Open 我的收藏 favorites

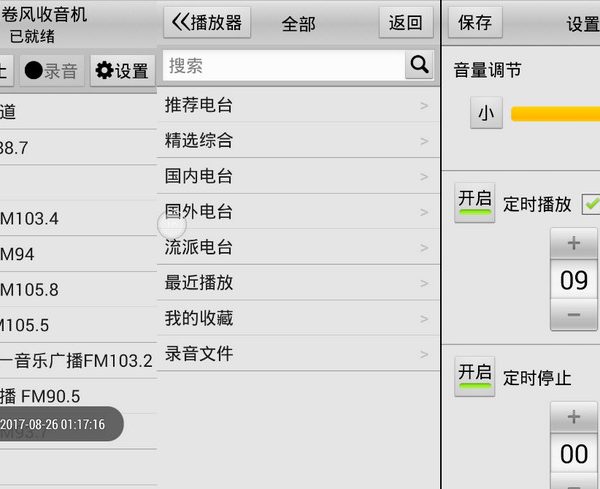click(x=298, y=318)
